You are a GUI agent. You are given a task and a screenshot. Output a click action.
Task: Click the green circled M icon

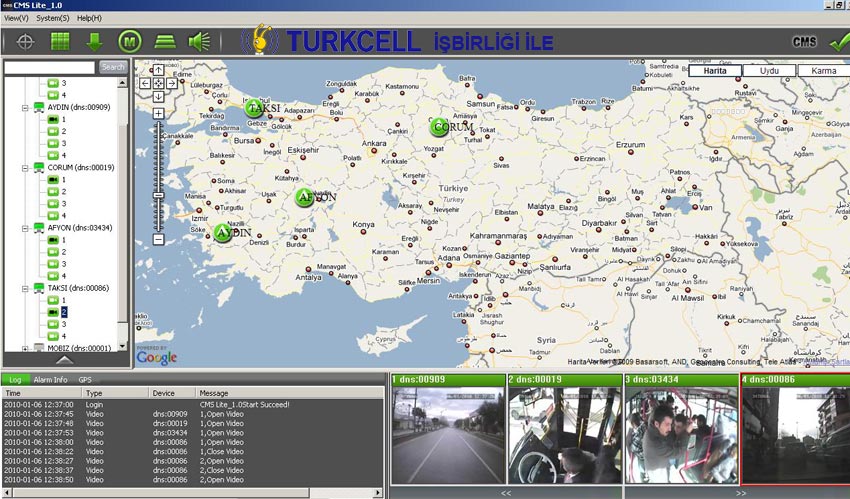pos(130,42)
